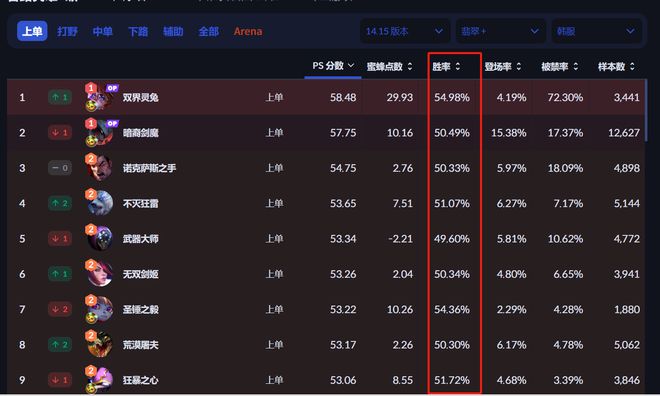Click the 荒漠屠夫 champion portrait
Screen dimensions: 660x396
[100, 345]
